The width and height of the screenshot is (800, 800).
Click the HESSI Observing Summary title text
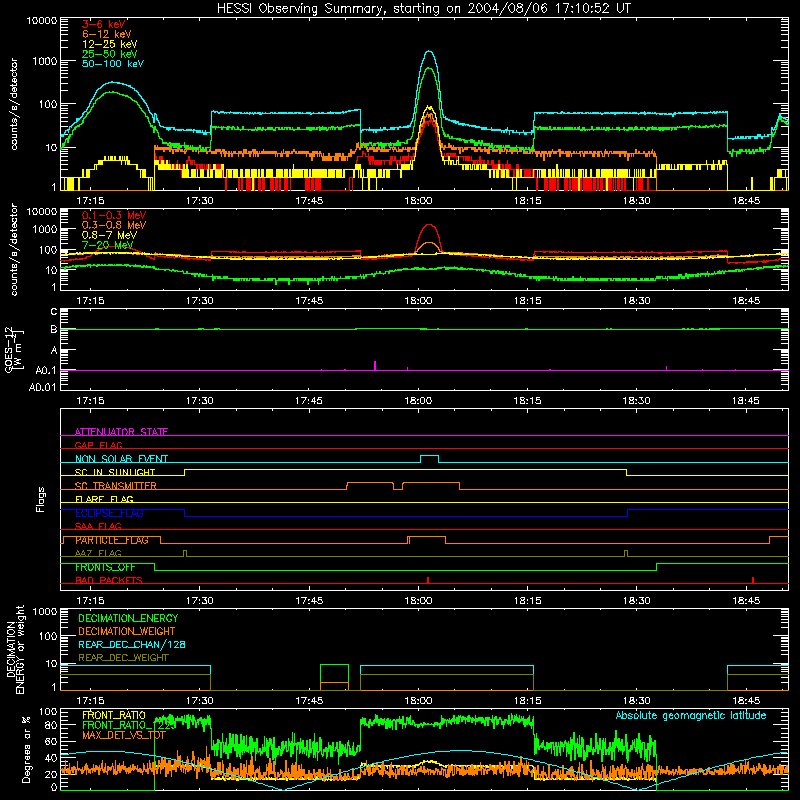[424, 8]
